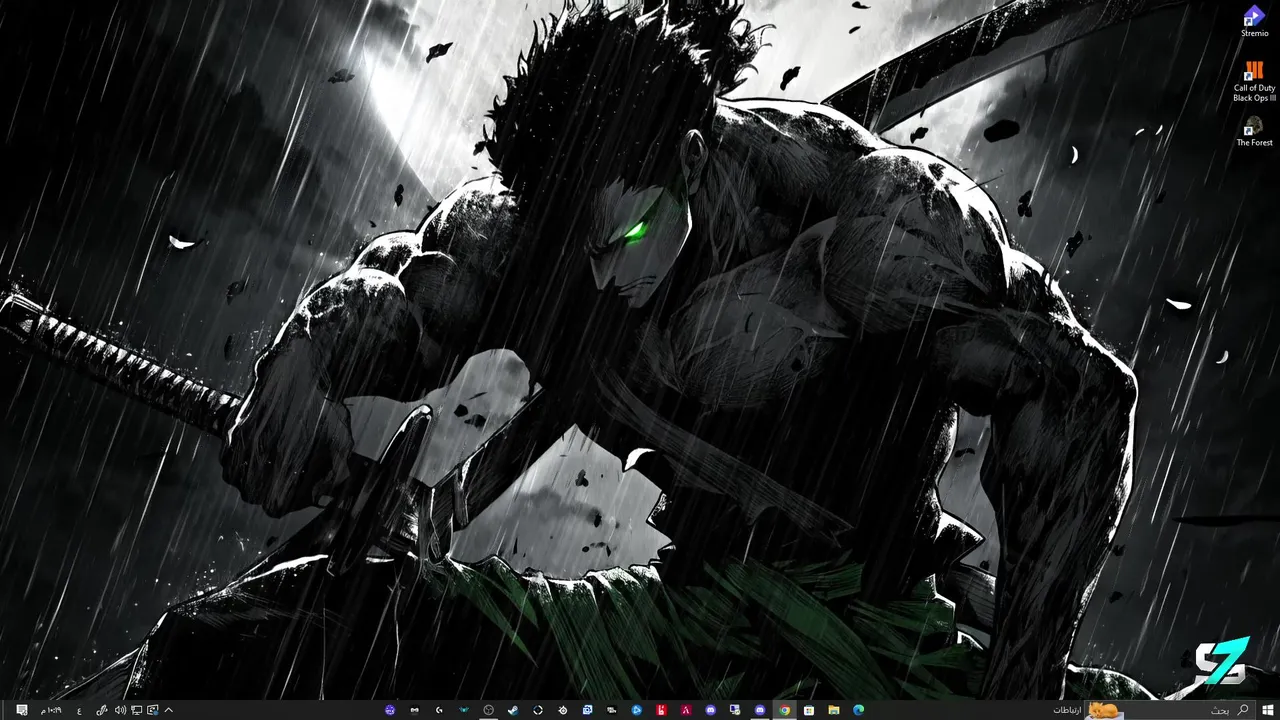Show hidden tray icons chevron

point(168,710)
